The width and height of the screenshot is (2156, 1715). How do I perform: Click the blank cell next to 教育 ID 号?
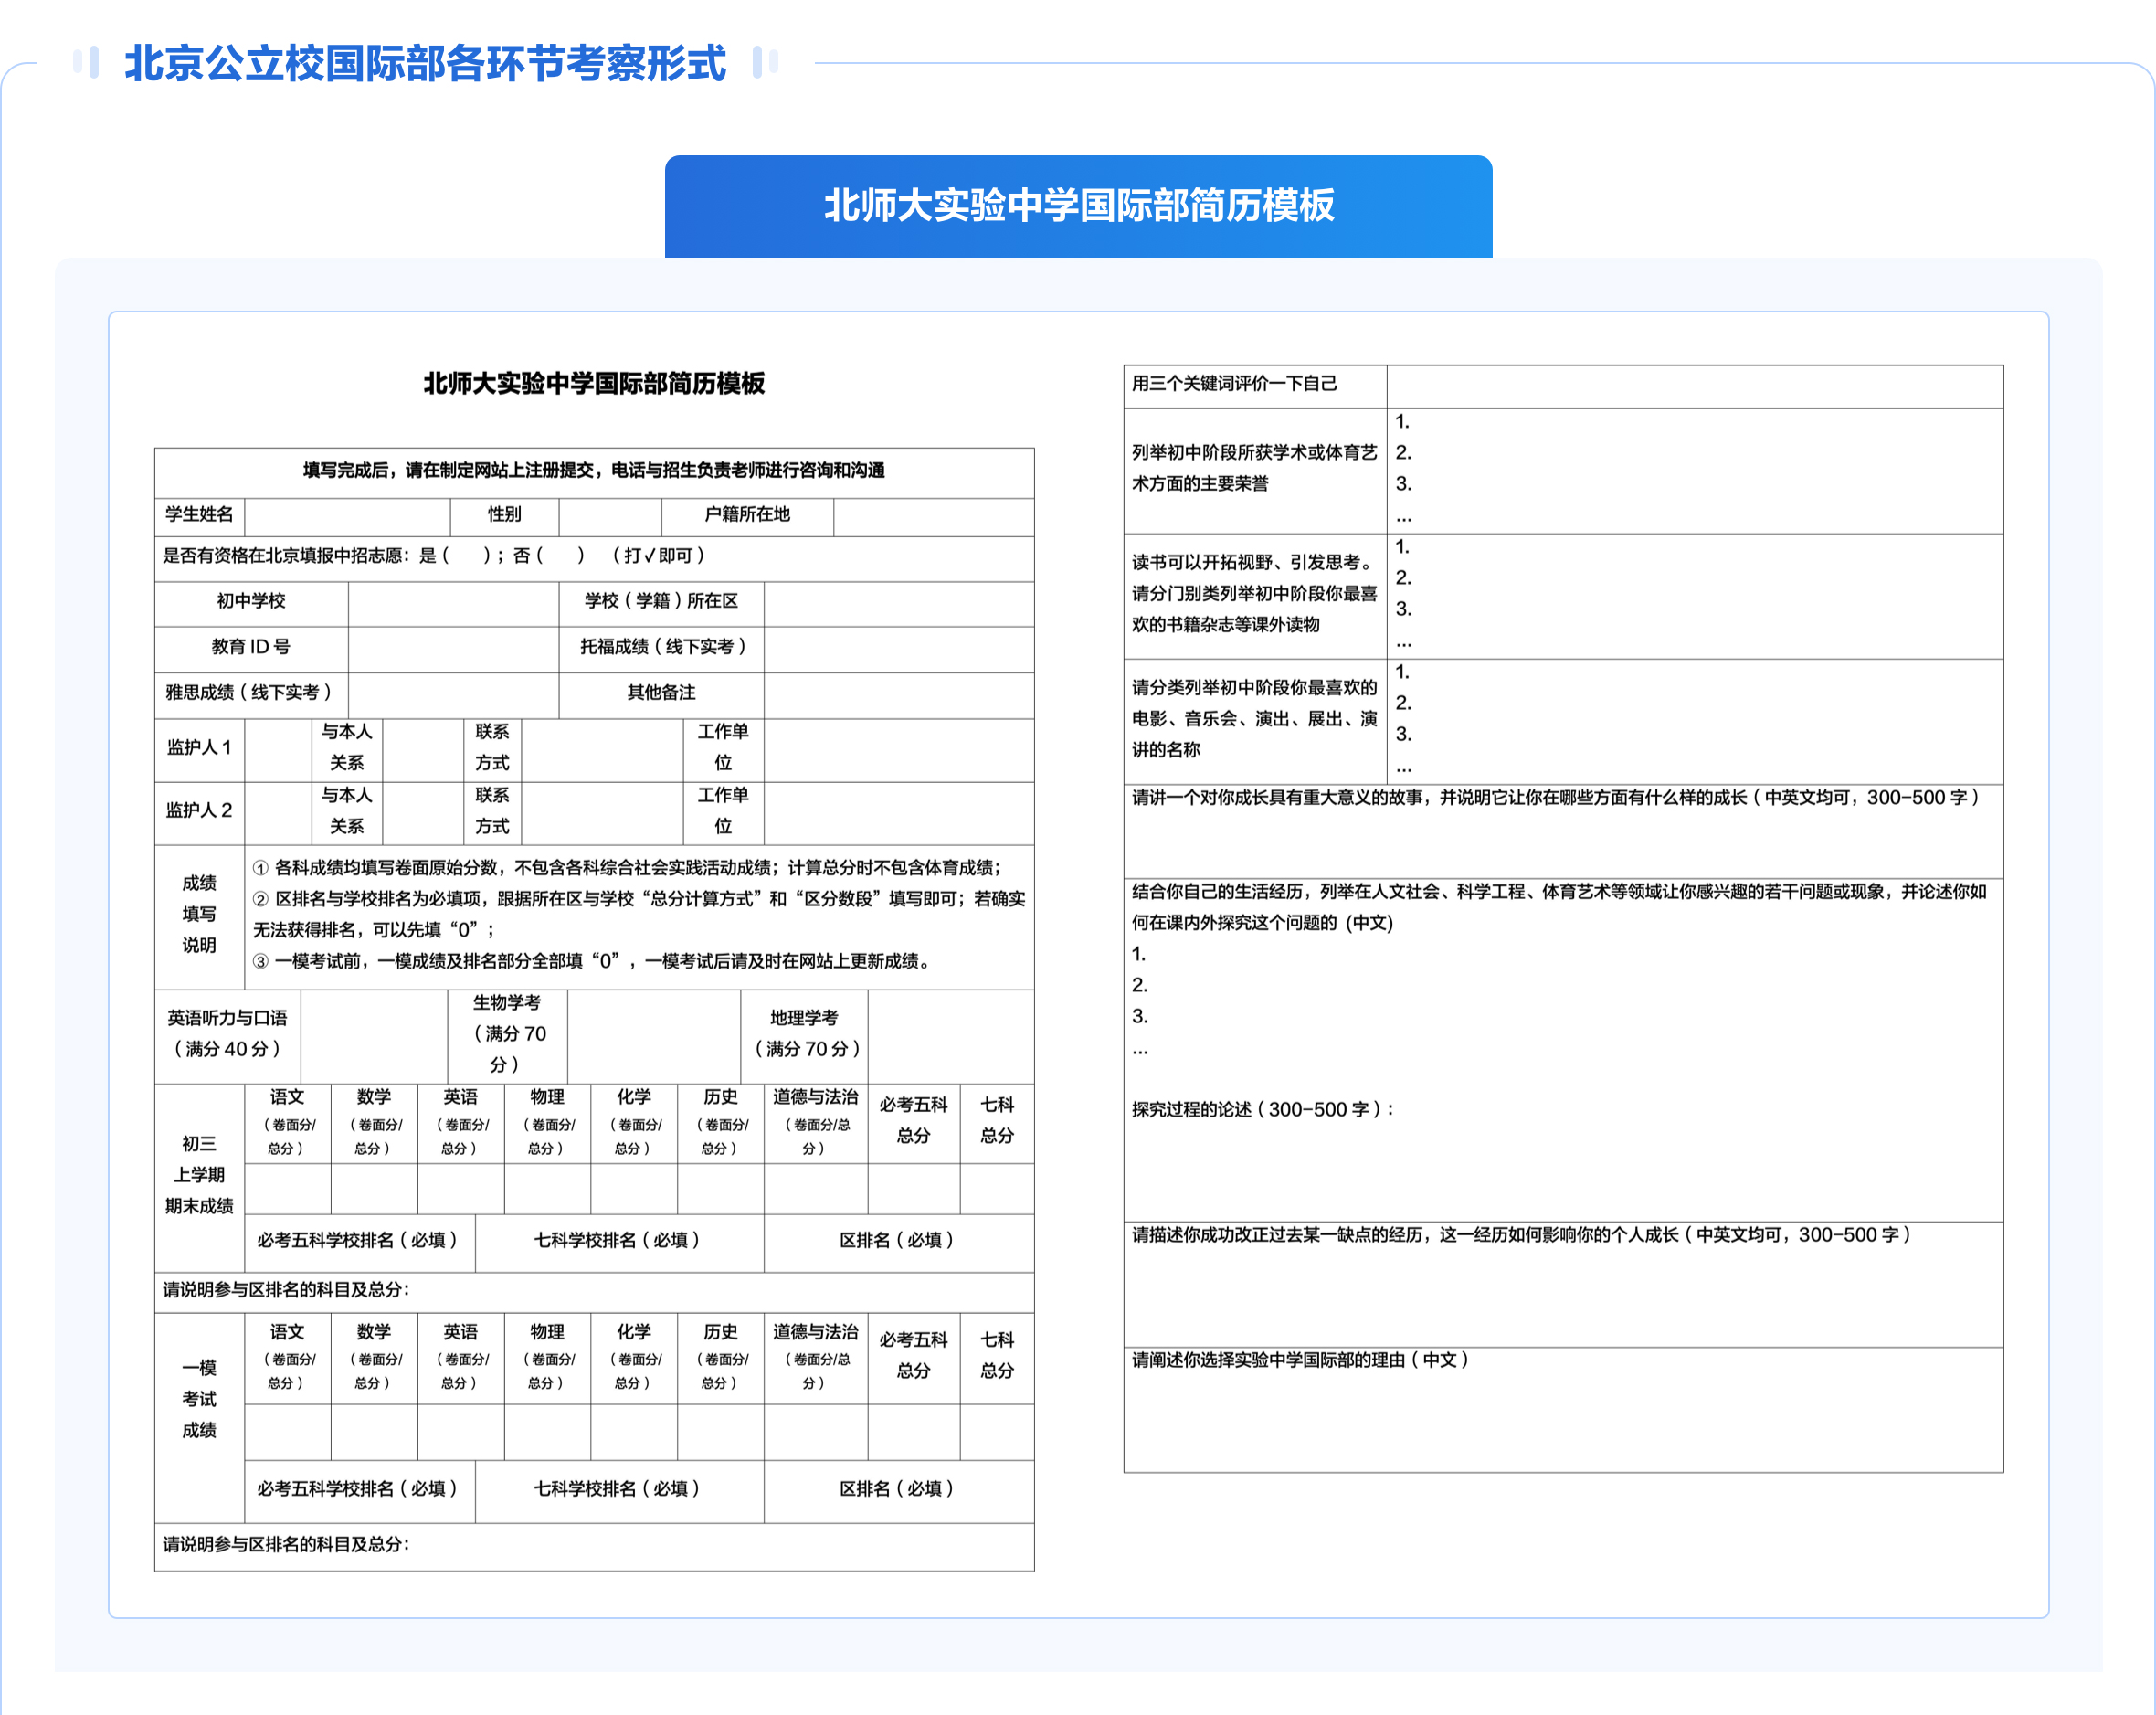click(x=453, y=650)
